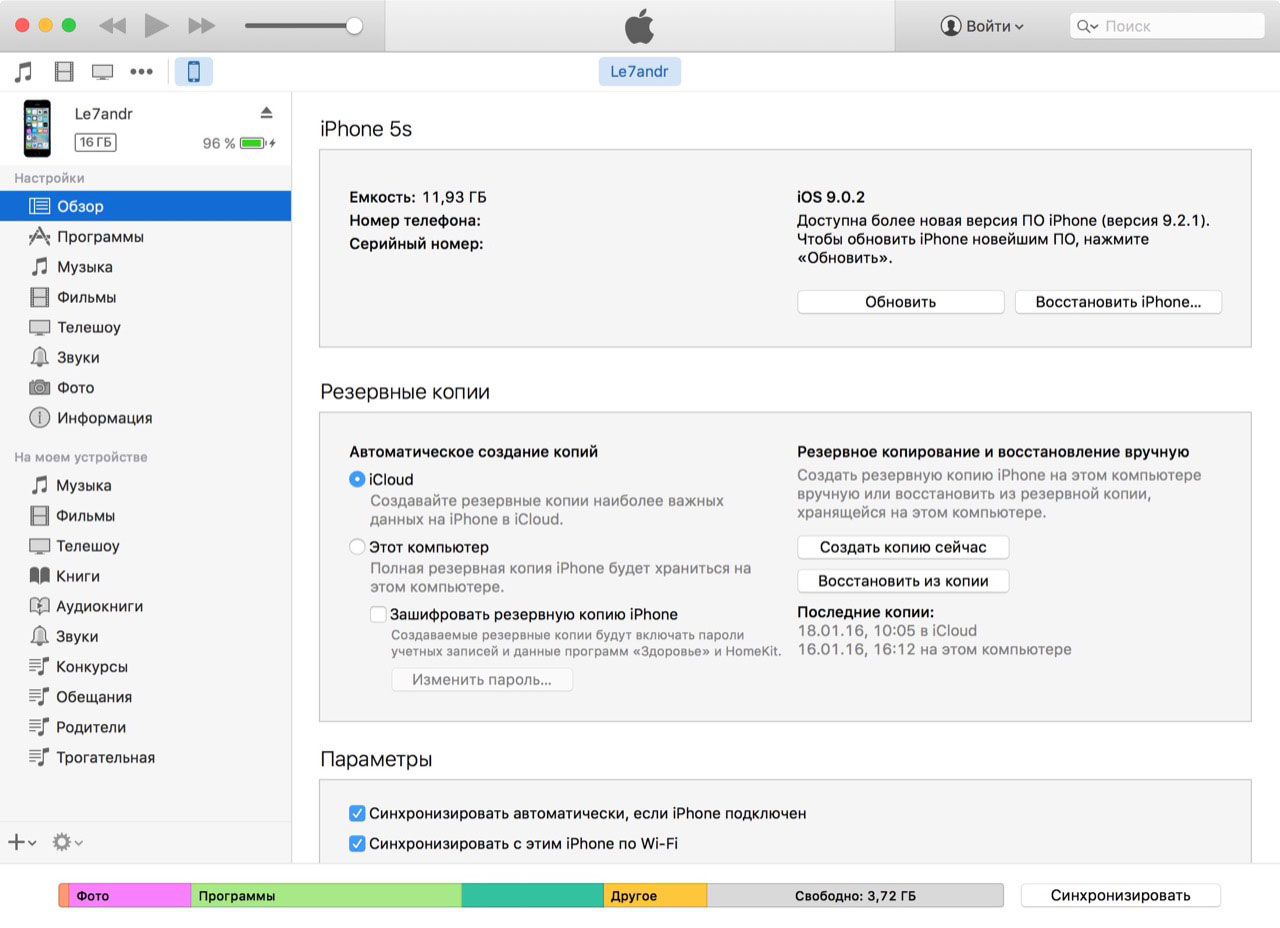Open the Родители playlist
This screenshot has width=1280, height=928.
(x=146, y=727)
